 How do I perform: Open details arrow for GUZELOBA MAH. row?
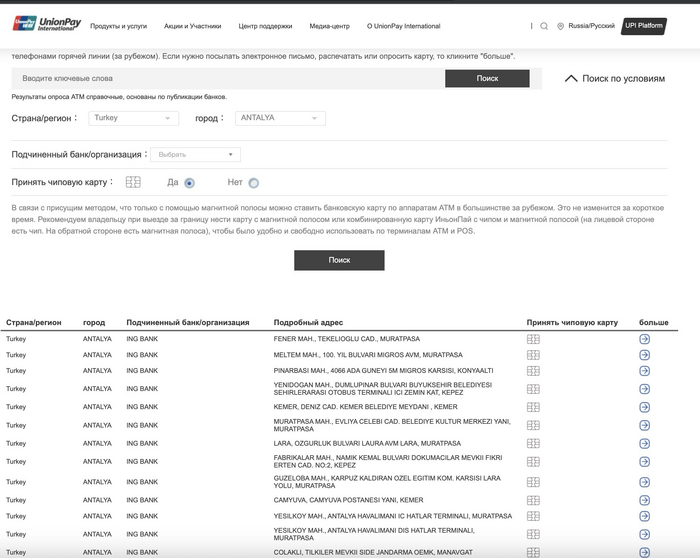coord(644,482)
